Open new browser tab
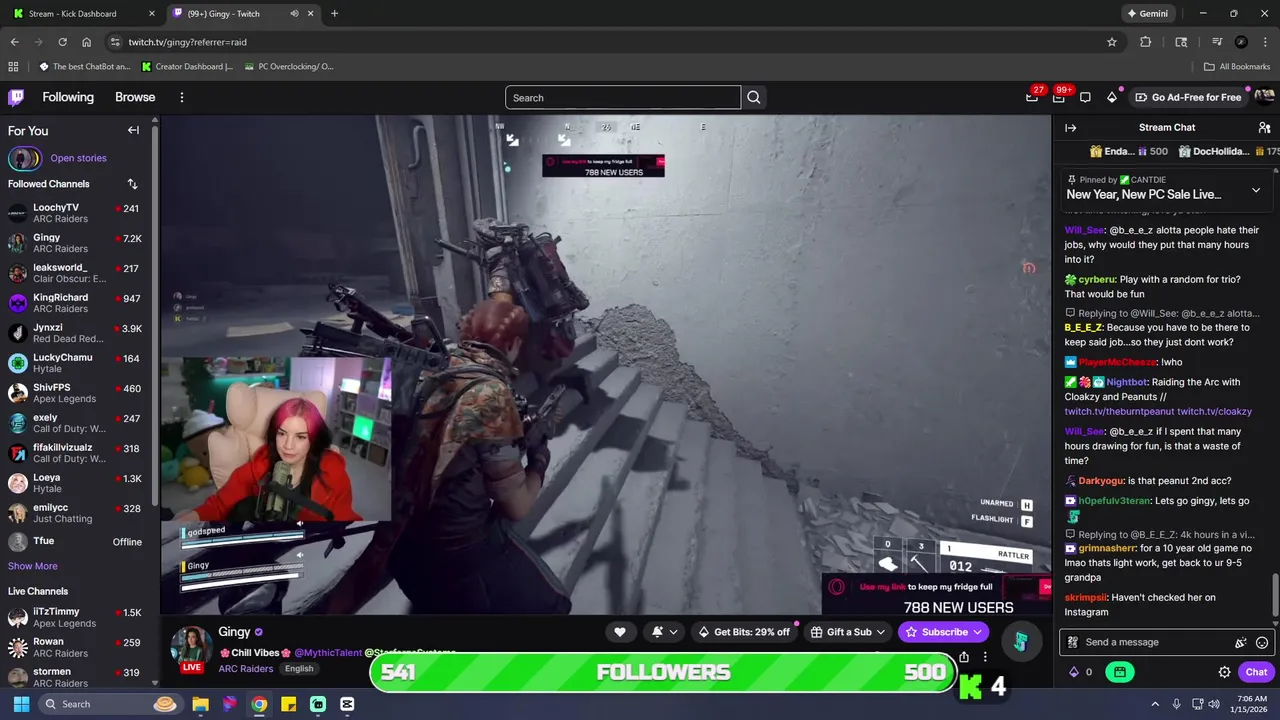The height and width of the screenshot is (720, 1280). click(334, 14)
